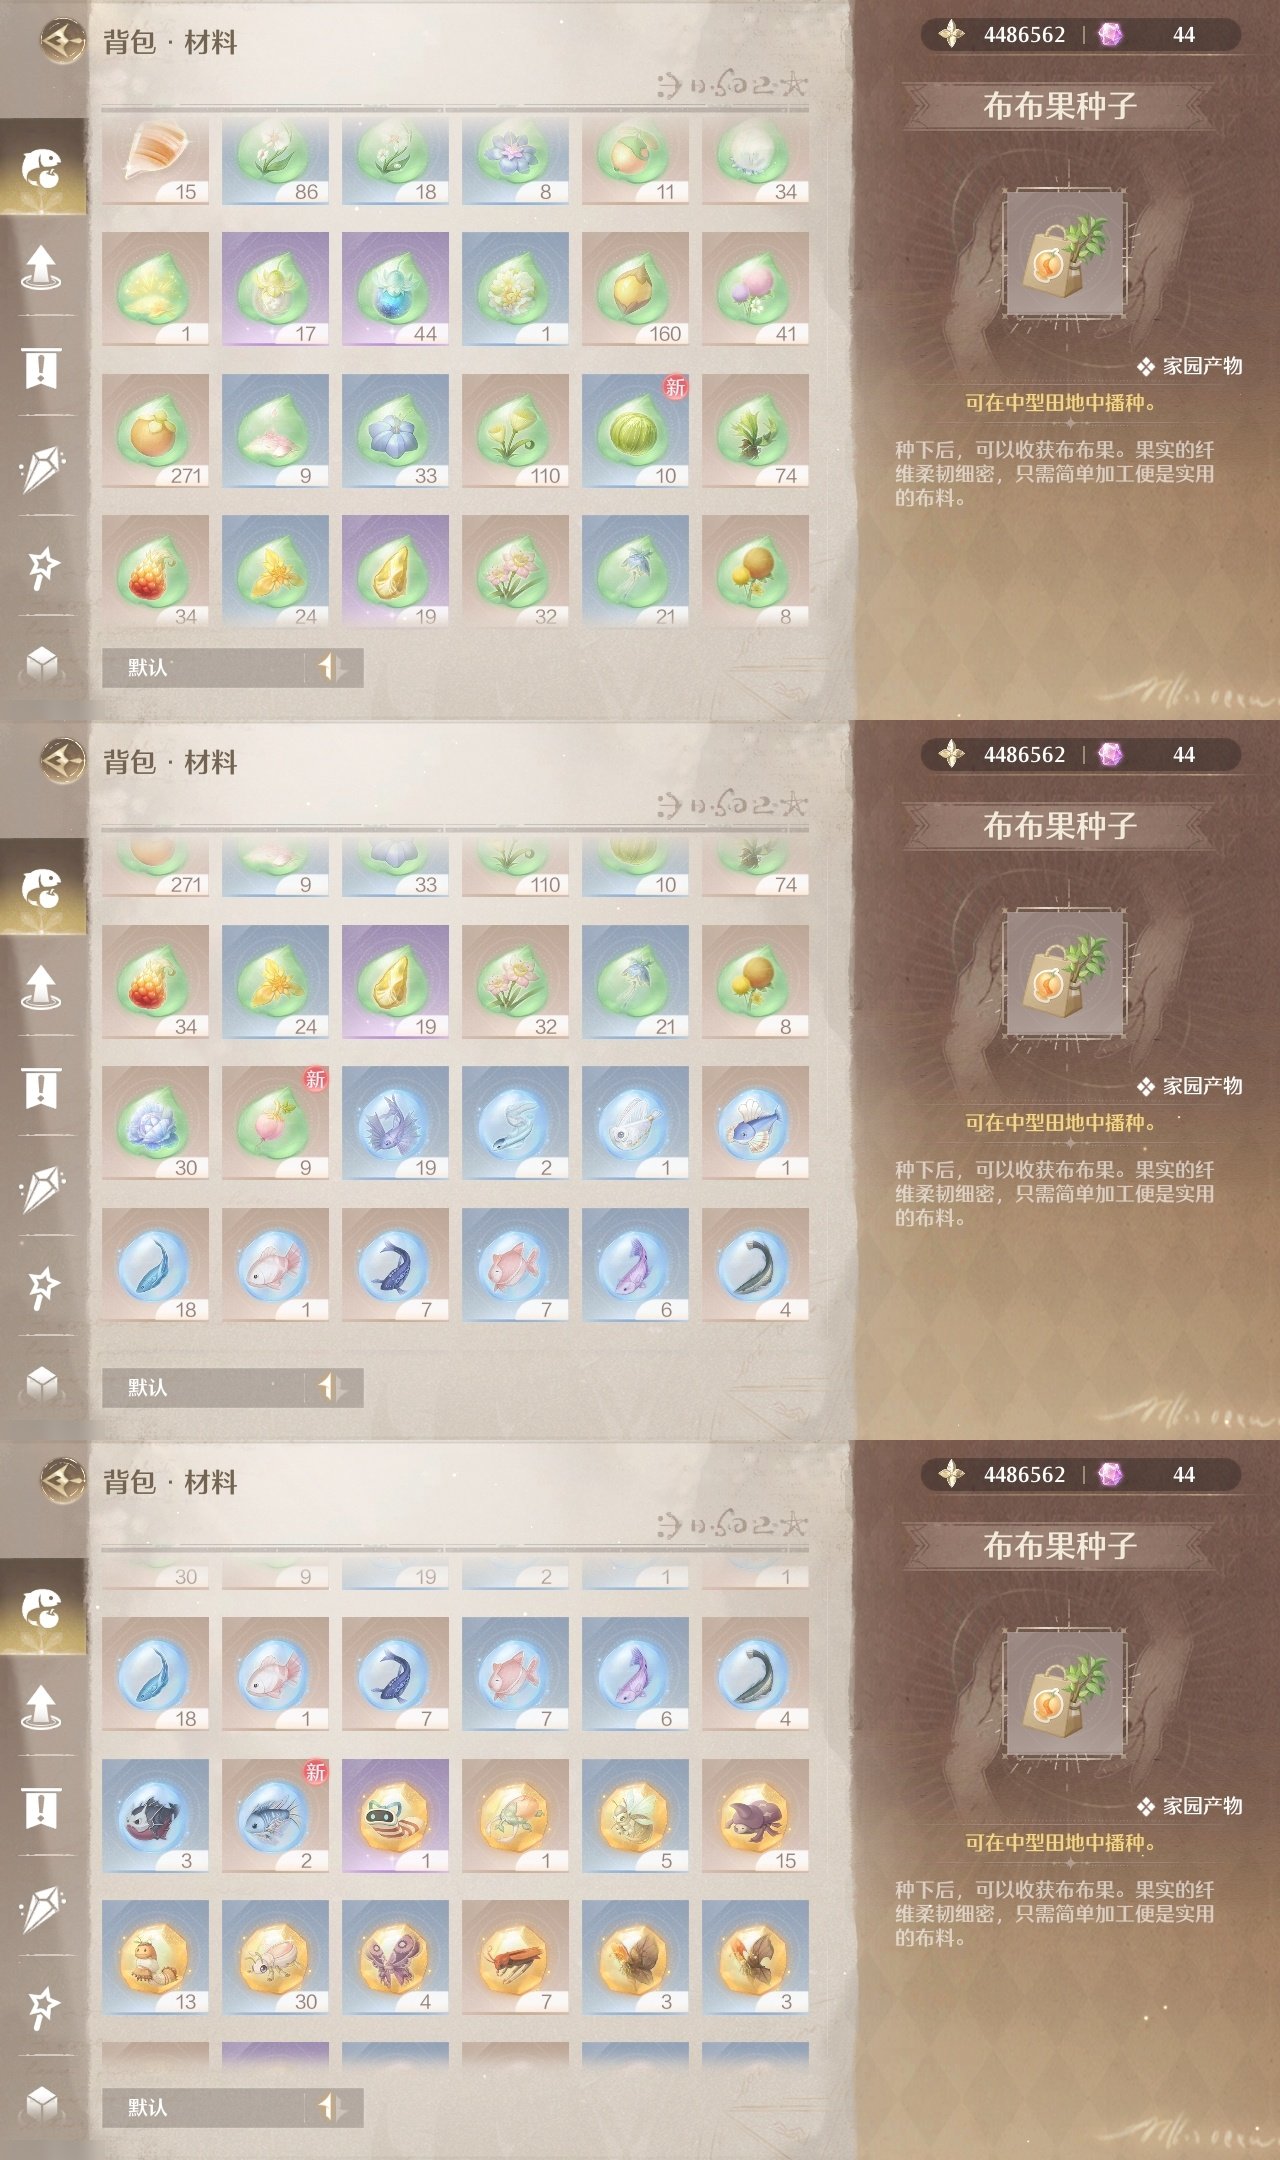Switch to the upload-arrow sidebar tab in top screenshot
The image size is (1280, 2160).
click(x=41, y=267)
